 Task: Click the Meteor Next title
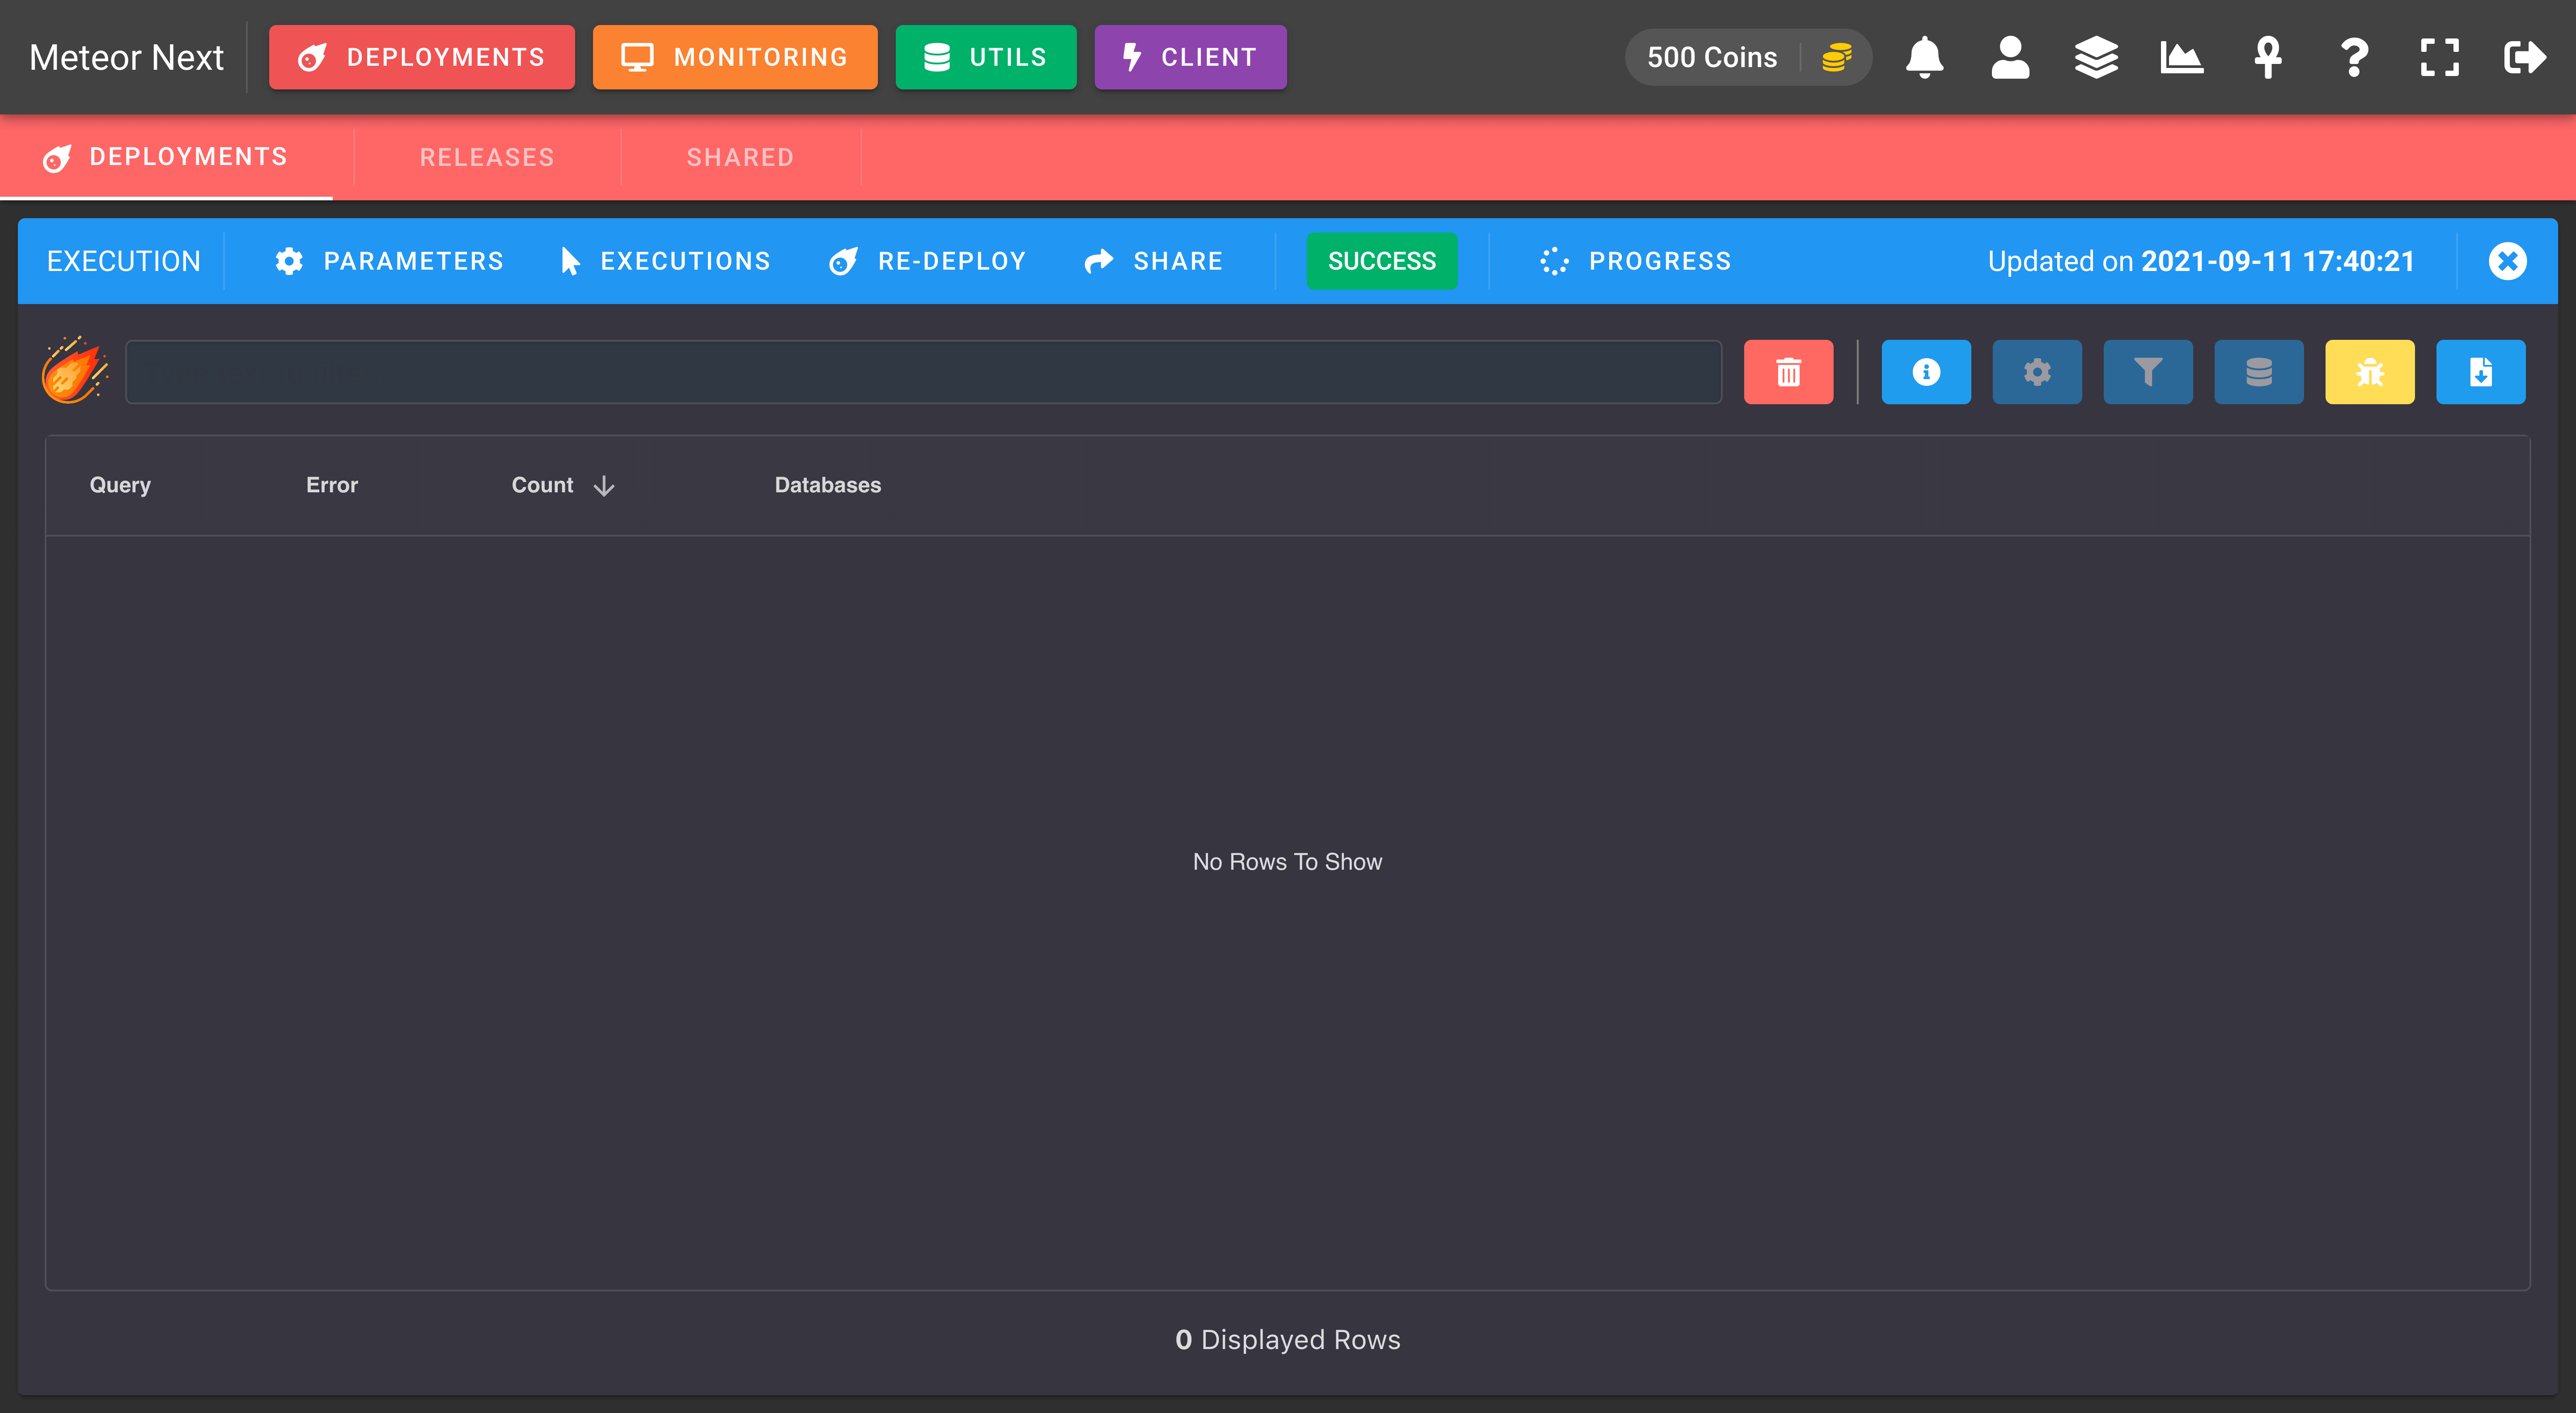click(126, 57)
